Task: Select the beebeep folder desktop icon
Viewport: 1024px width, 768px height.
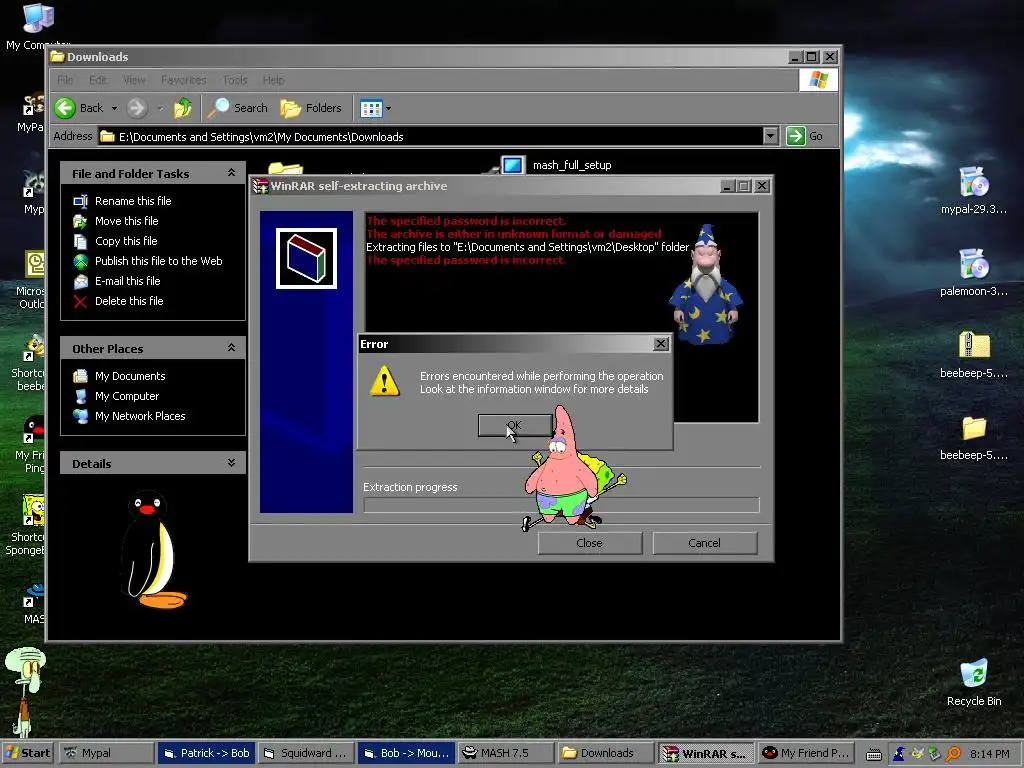Action: coord(974,437)
